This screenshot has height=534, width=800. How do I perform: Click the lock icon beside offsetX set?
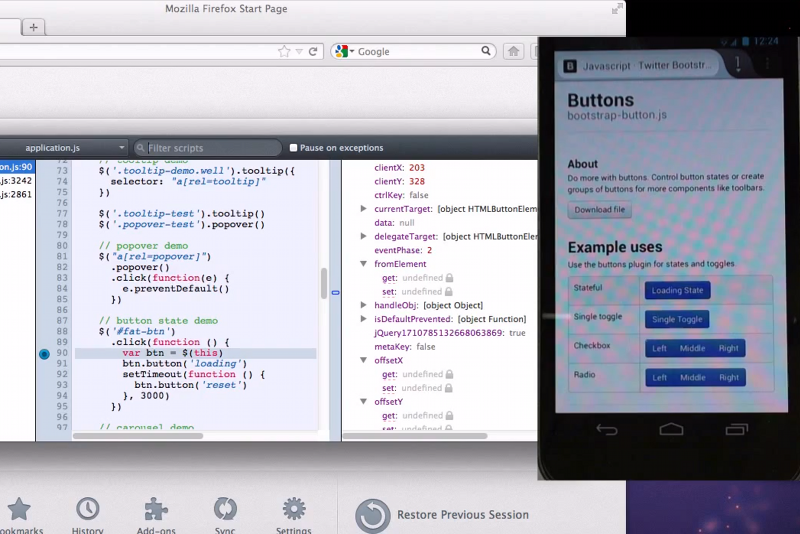pos(449,388)
